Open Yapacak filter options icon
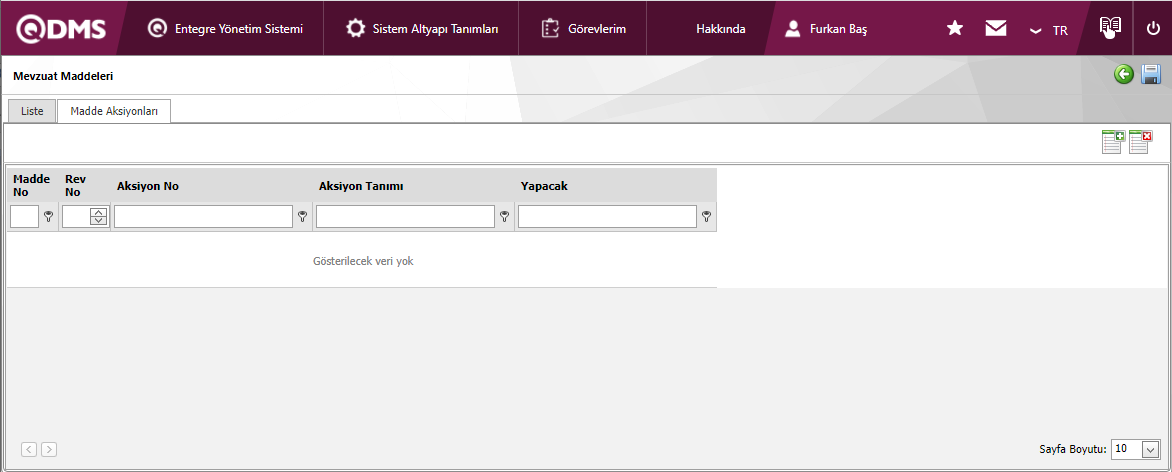Screen dimensions: 1172x472 point(706,217)
